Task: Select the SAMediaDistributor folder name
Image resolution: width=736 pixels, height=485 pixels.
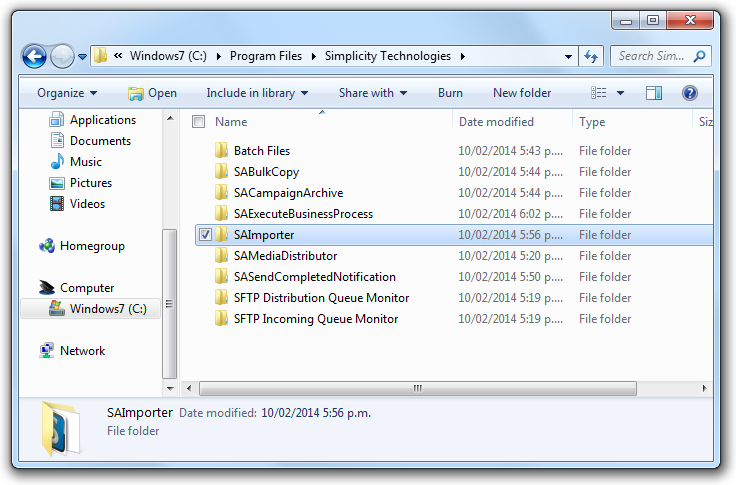Action: pos(285,256)
